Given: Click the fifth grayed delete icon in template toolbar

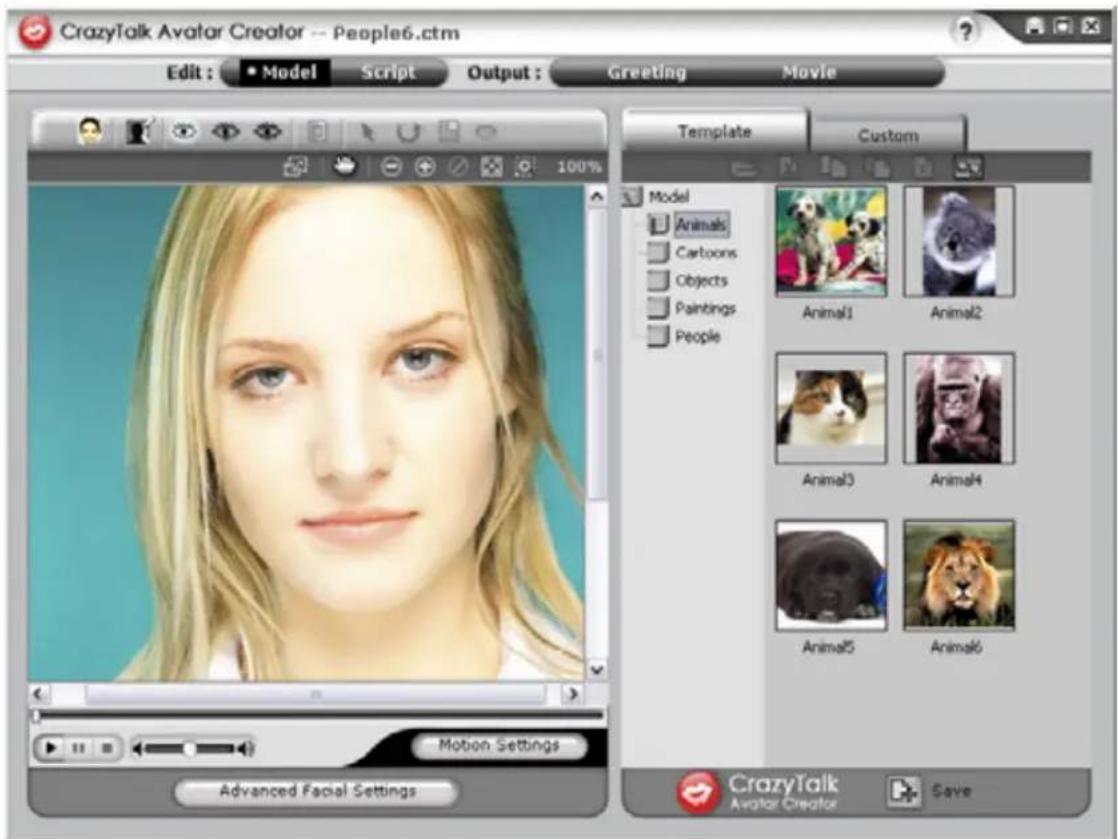Looking at the screenshot, I should [923, 168].
